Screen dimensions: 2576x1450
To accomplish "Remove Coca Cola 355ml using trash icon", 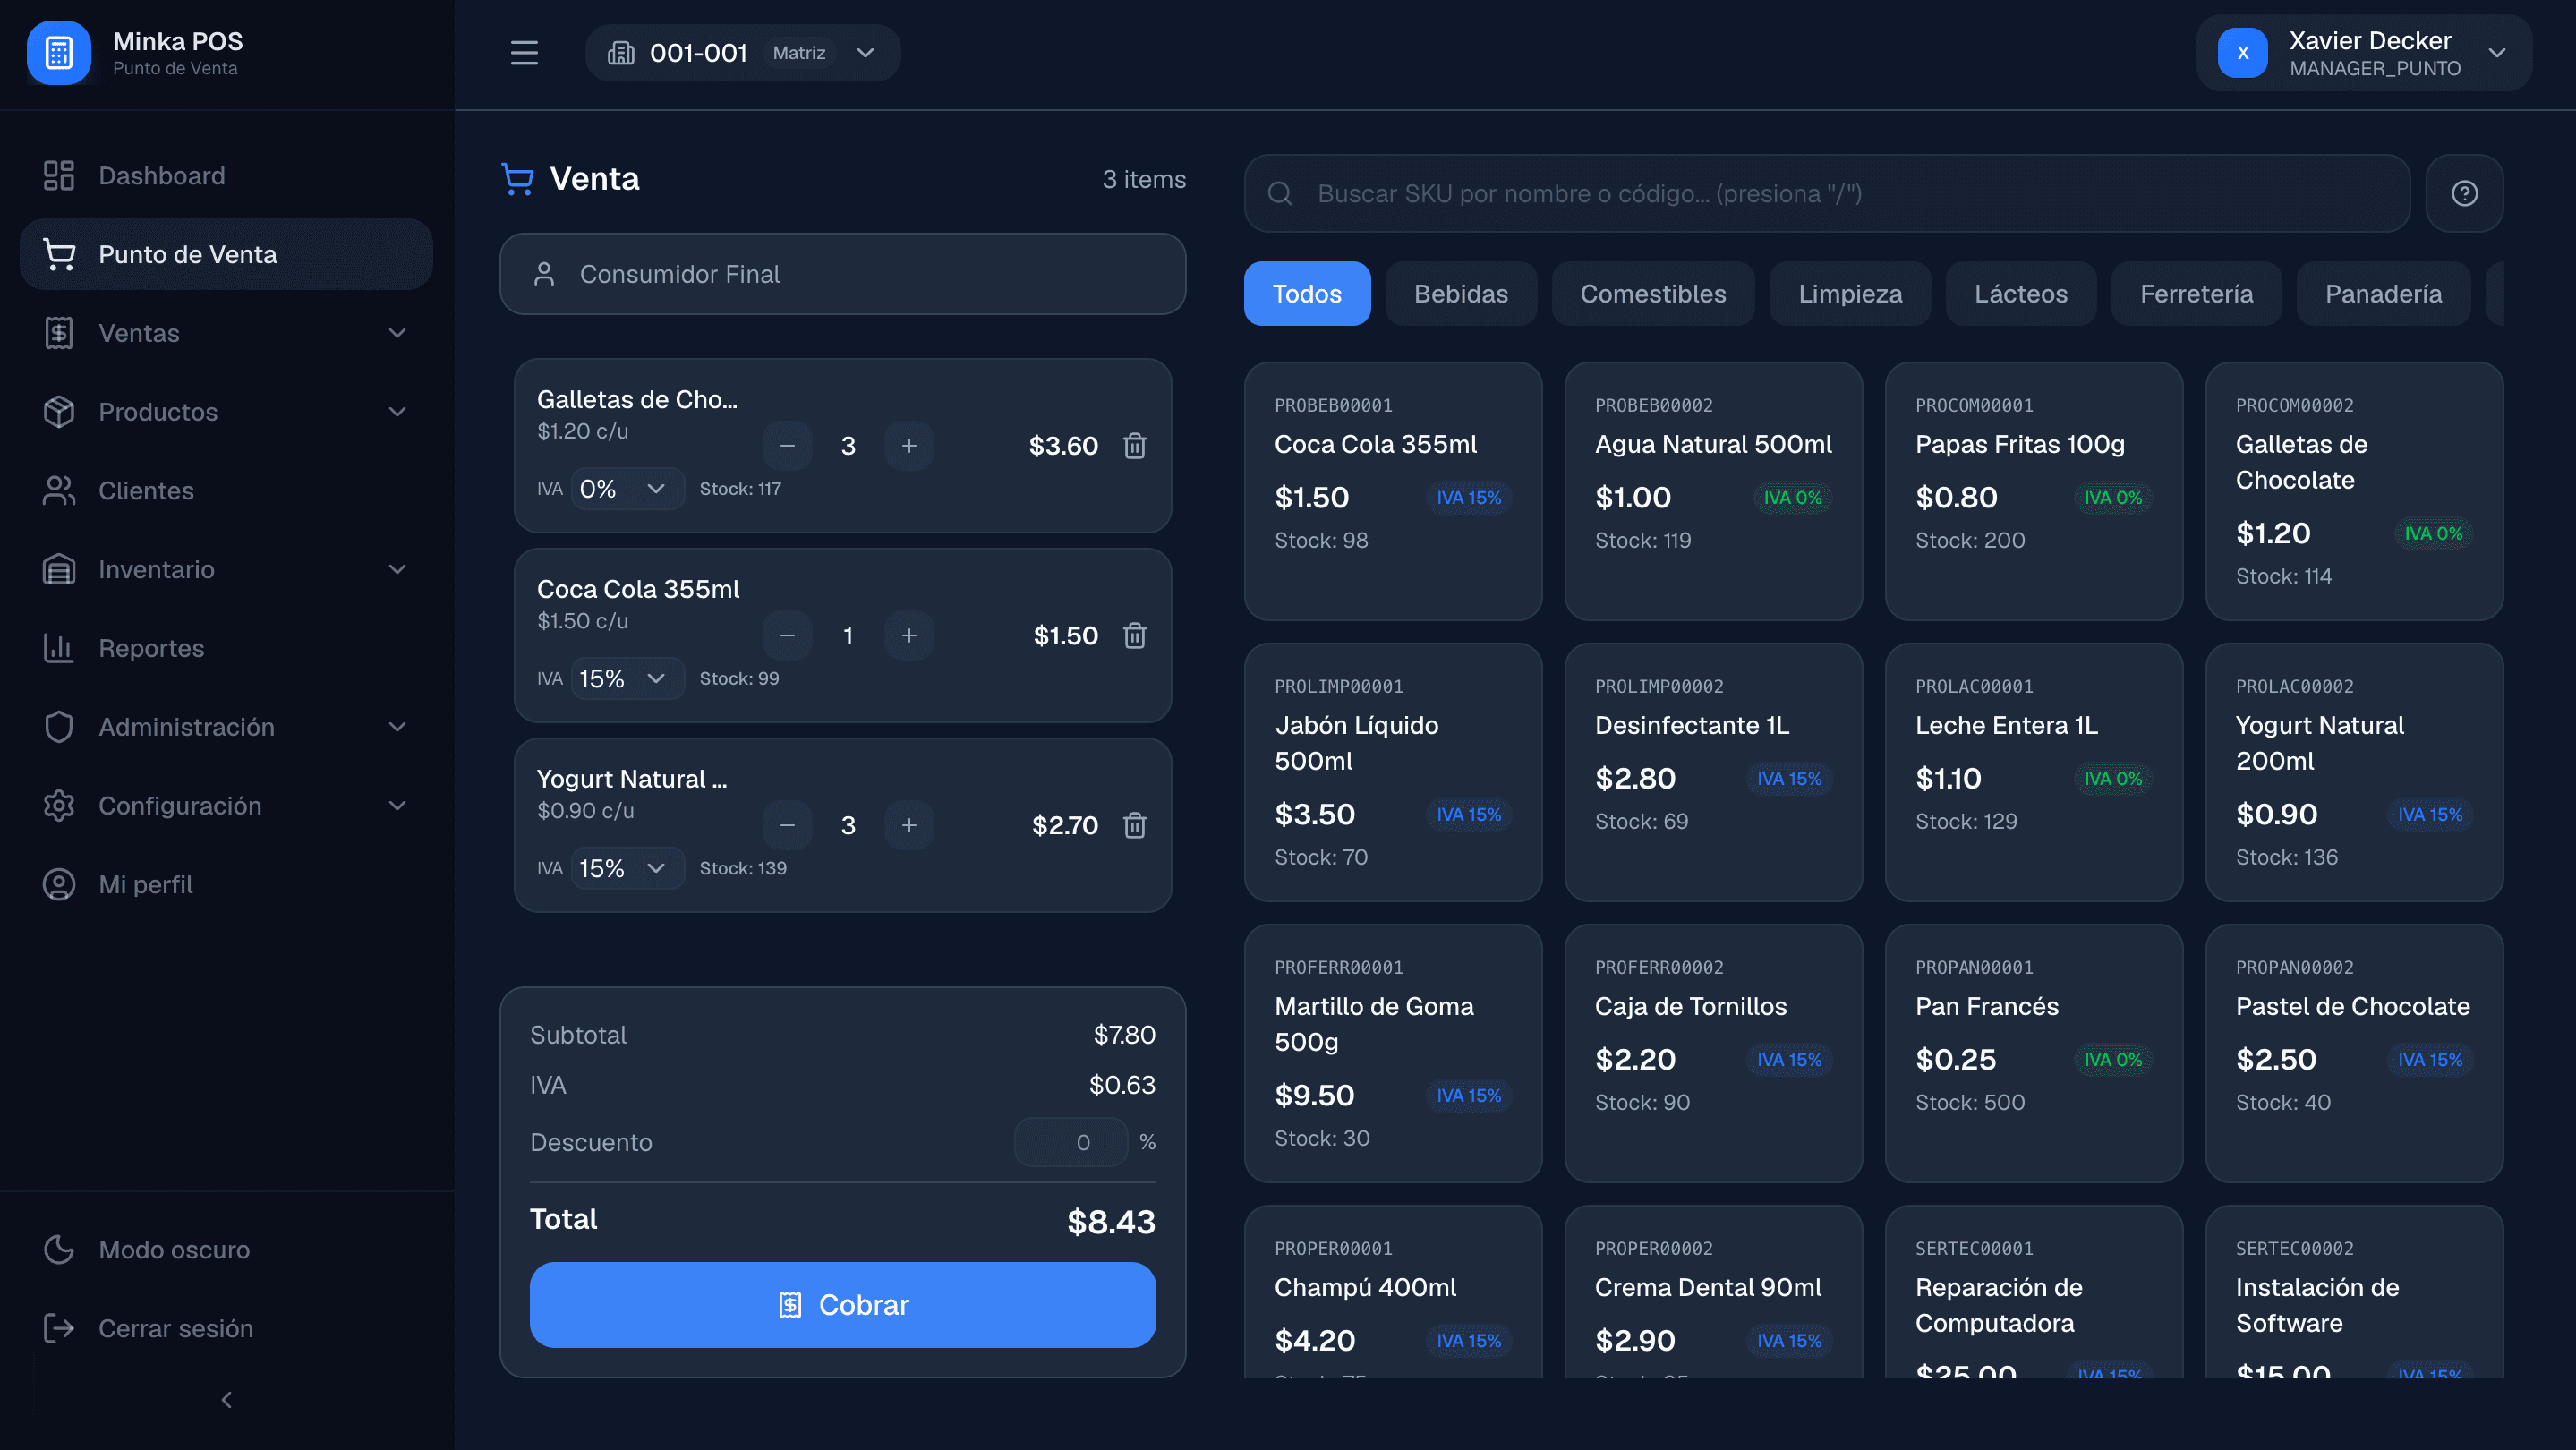I will tap(1134, 636).
